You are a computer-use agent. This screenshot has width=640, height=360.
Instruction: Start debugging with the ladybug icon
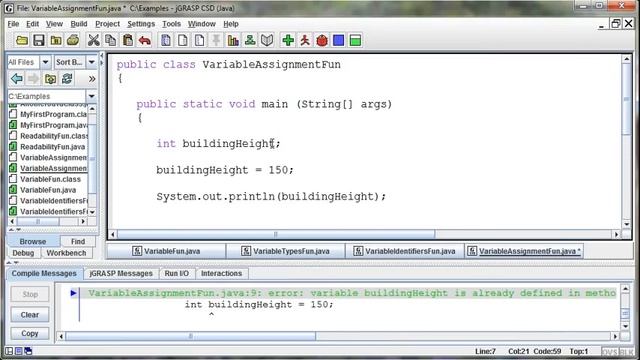click(322, 40)
